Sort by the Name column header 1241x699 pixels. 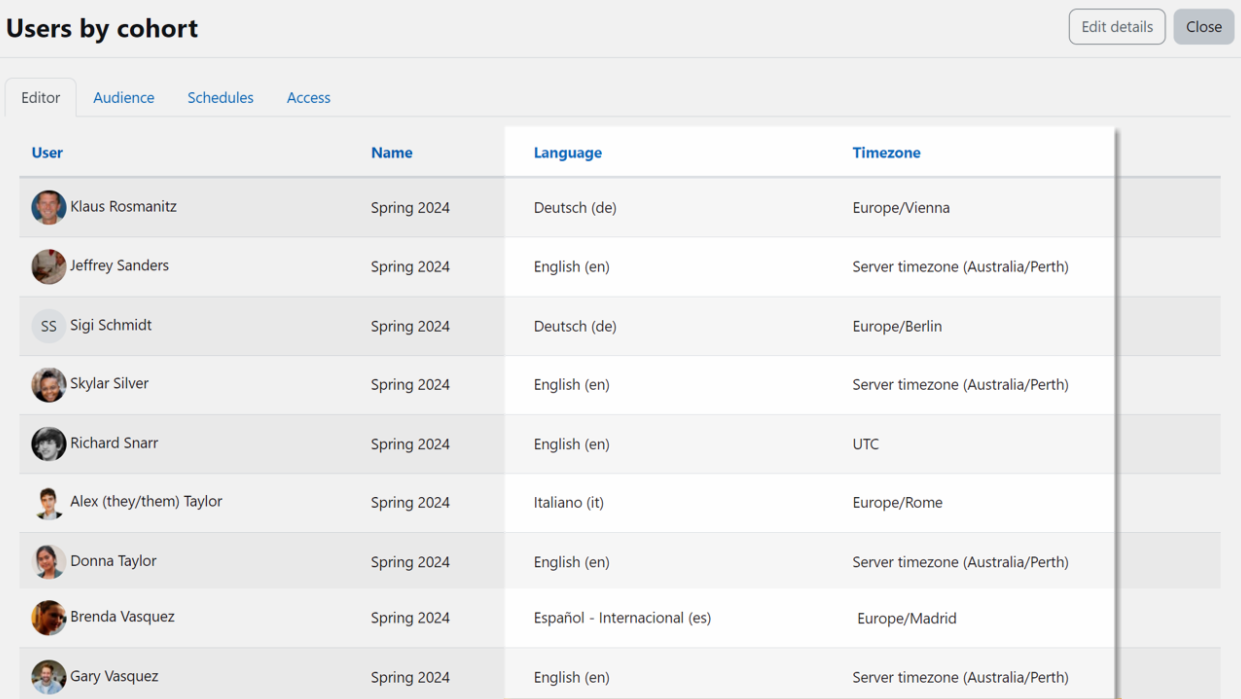pyautogui.click(x=391, y=153)
